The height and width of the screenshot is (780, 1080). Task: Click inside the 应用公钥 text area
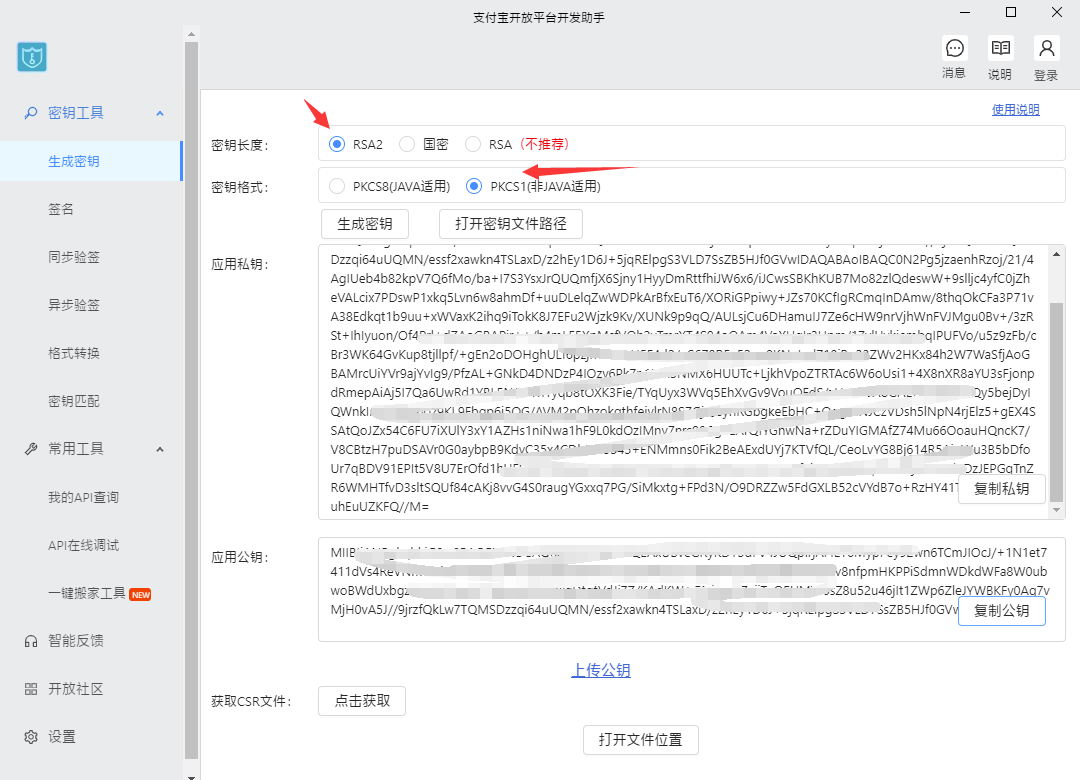[692, 590]
